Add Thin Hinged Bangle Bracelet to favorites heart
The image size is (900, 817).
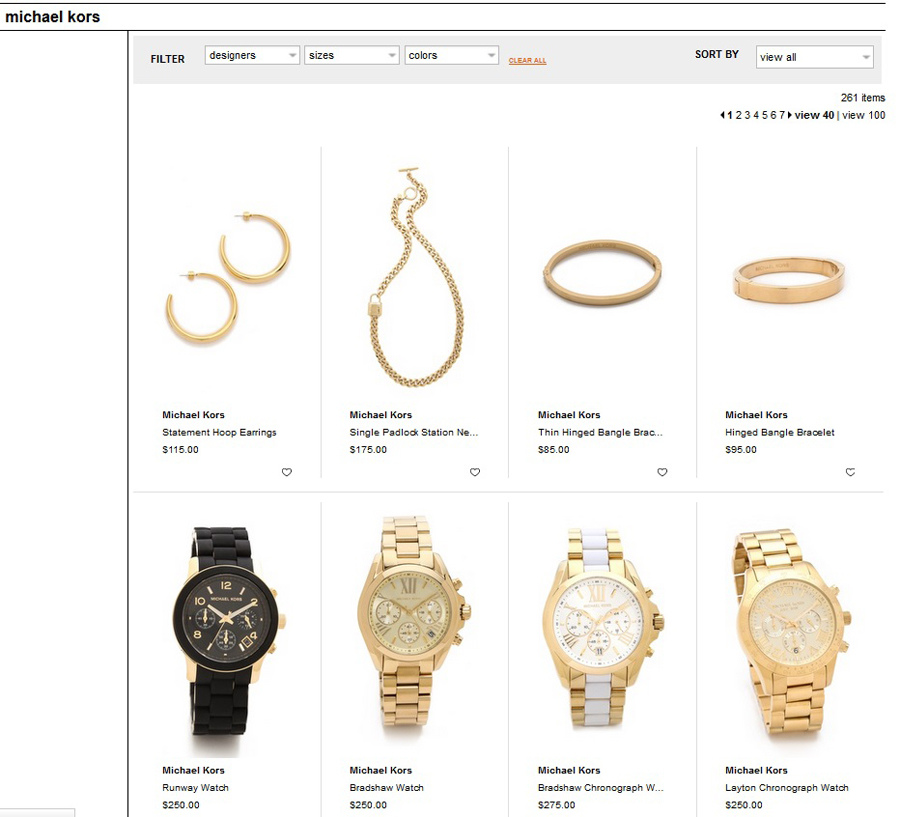pyautogui.click(x=662, y=472)
